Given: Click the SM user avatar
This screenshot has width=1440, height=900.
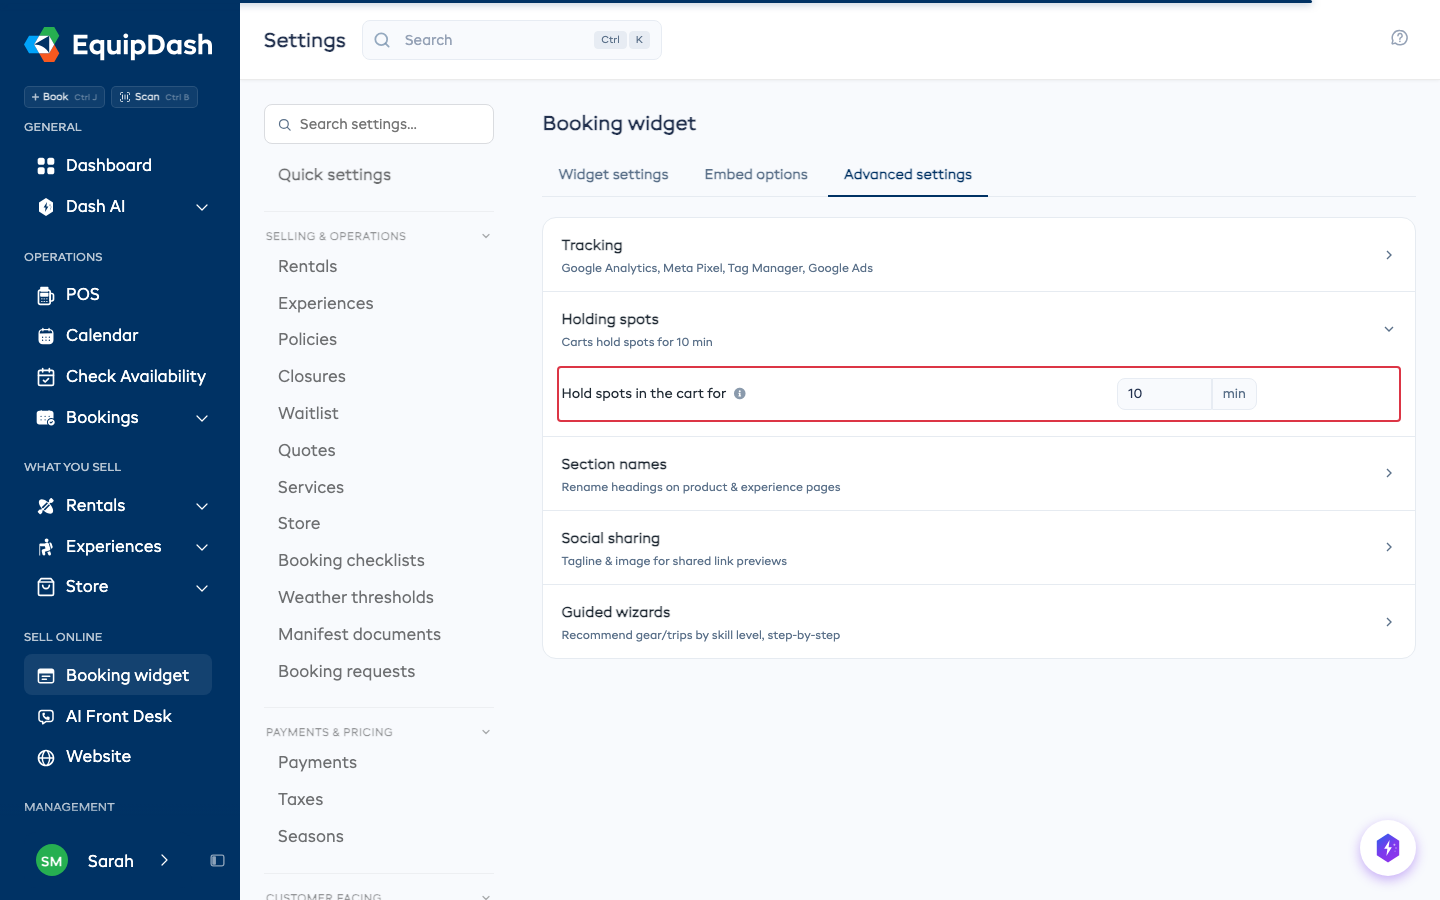Looking at the screenshot, I should [x=52, y=861].
